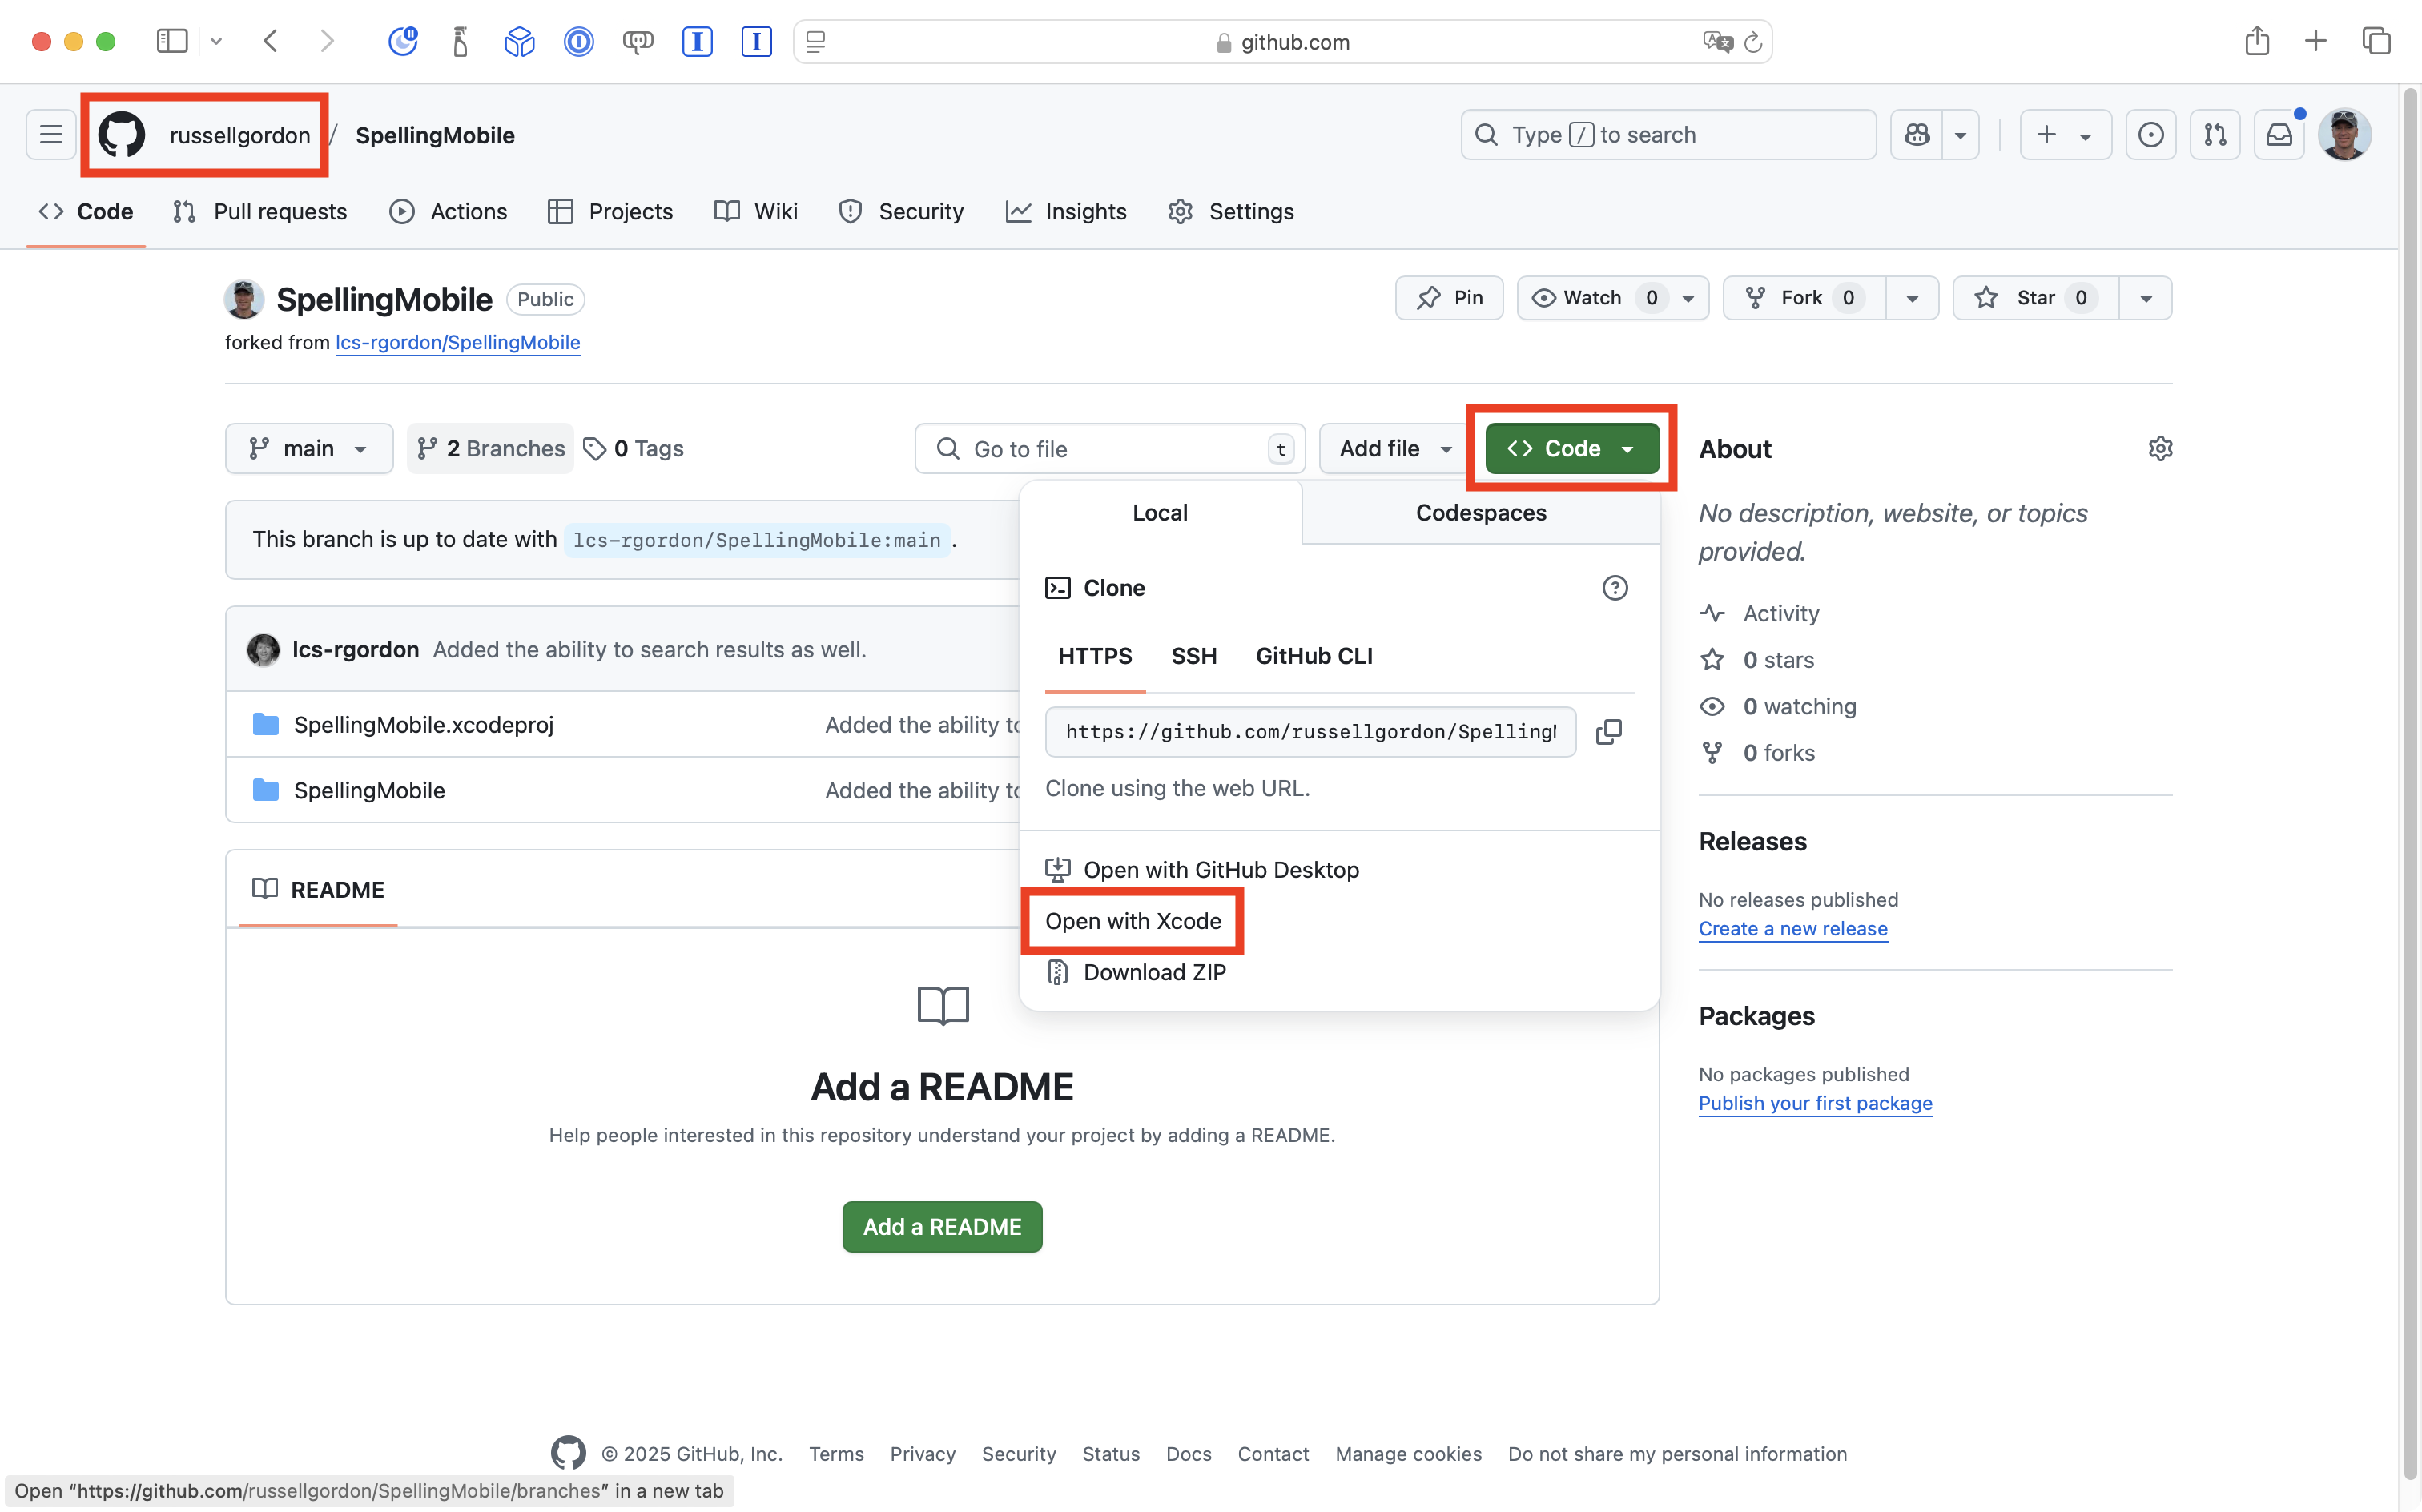Copy the HTTPS clone URL to clipboard

click(1608, 732)
